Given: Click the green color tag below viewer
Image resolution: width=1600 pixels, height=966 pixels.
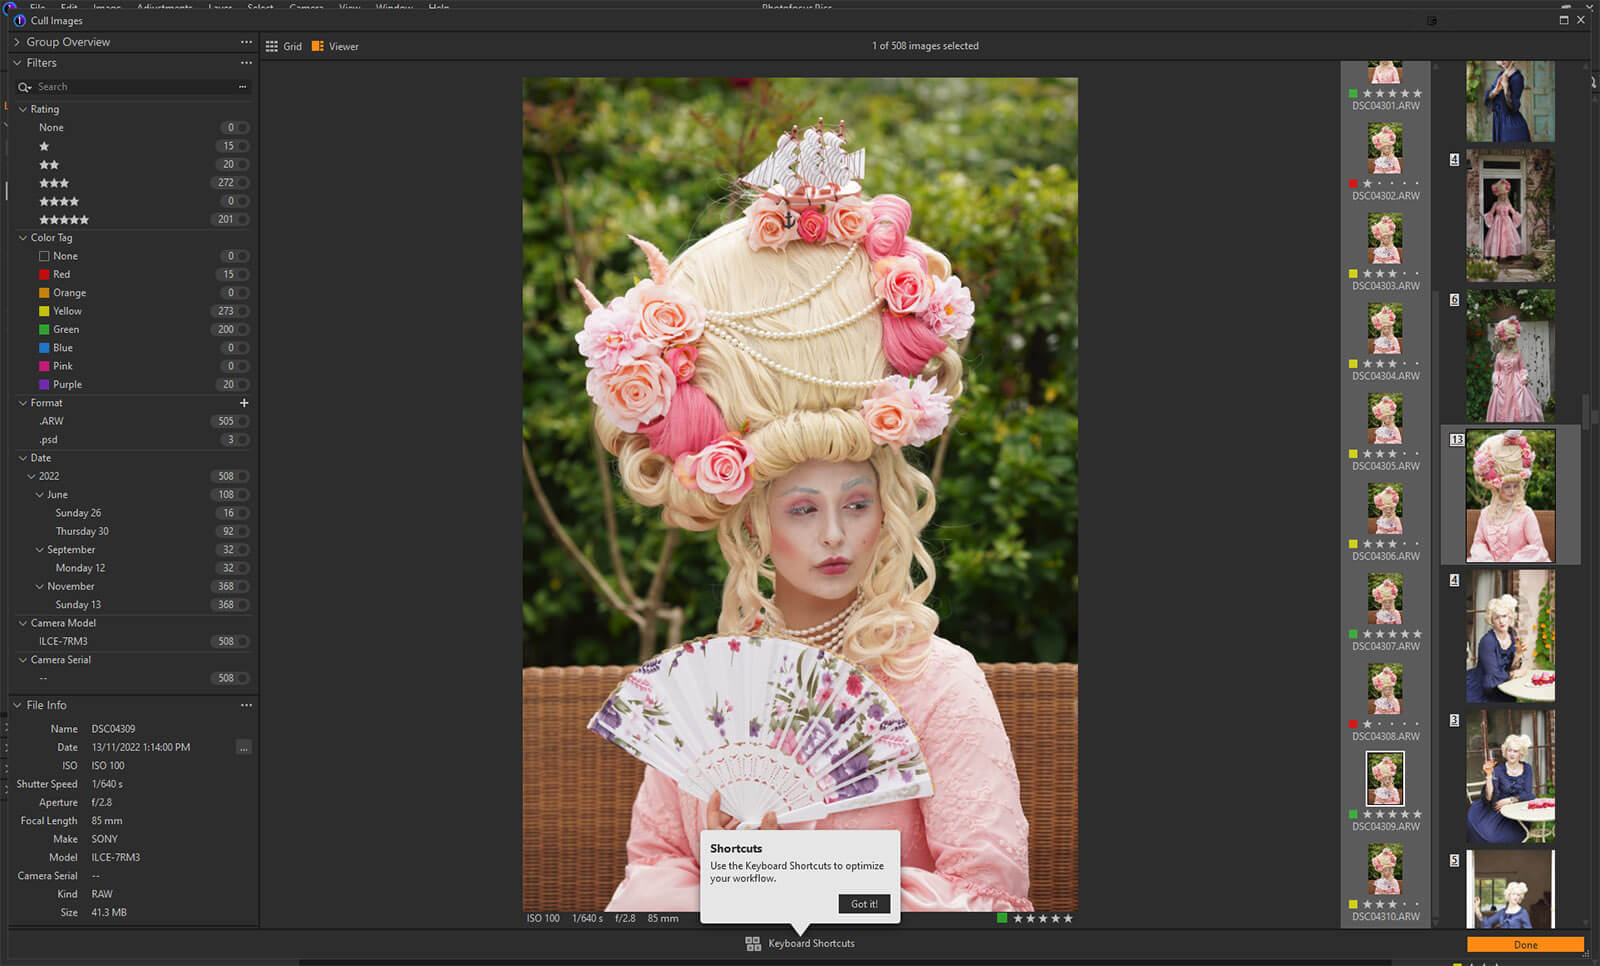Looking at the screenshot, I should pyautogui.click(x=1002, y=918).
